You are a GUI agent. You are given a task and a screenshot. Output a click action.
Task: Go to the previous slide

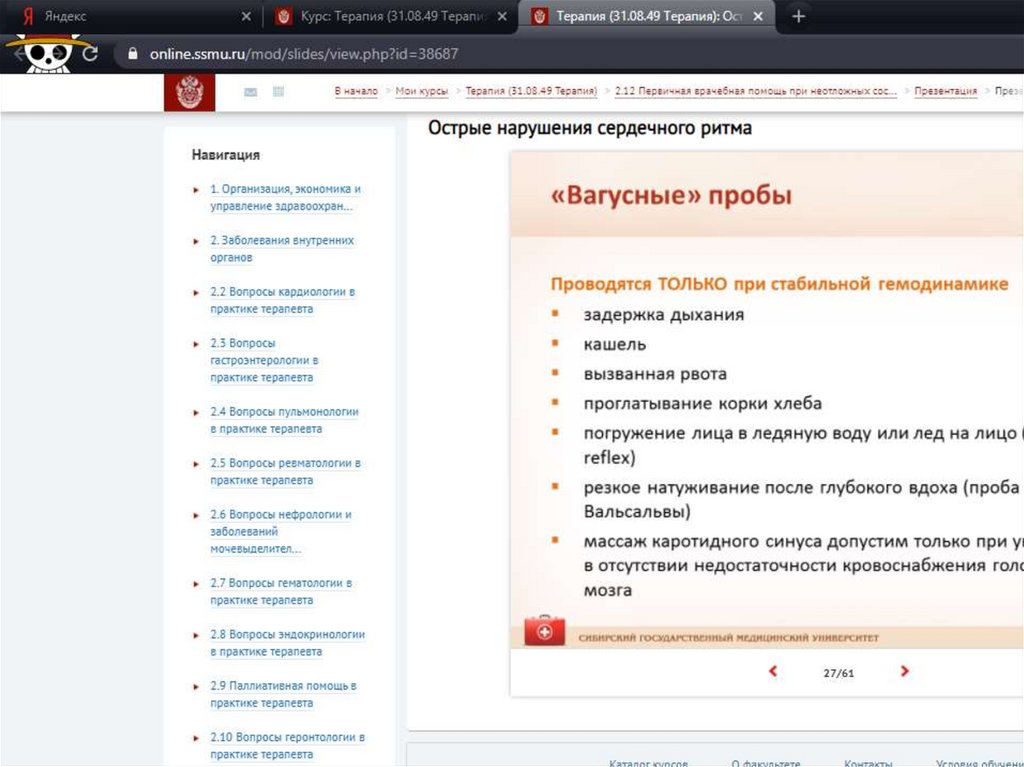pyautogui.click(x=773, y=671)
